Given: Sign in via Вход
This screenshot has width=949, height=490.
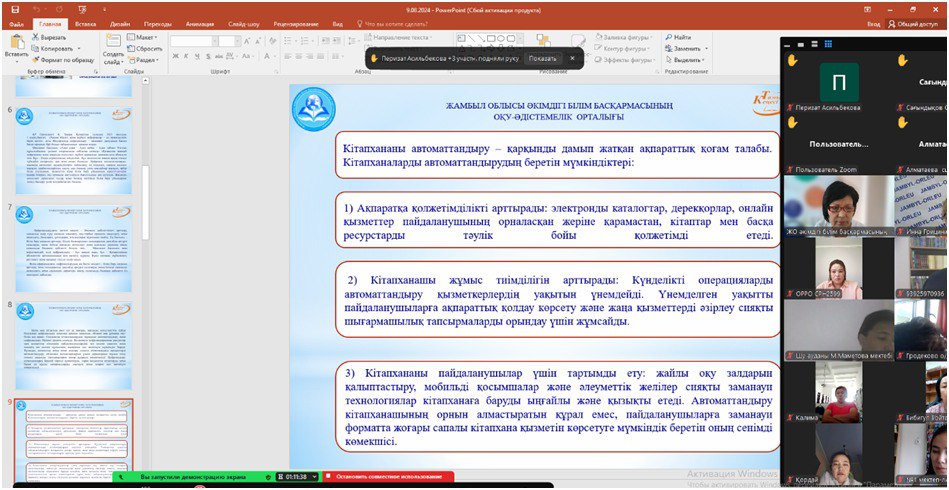Looking at the screenshot, I should [x=873, y=24].
